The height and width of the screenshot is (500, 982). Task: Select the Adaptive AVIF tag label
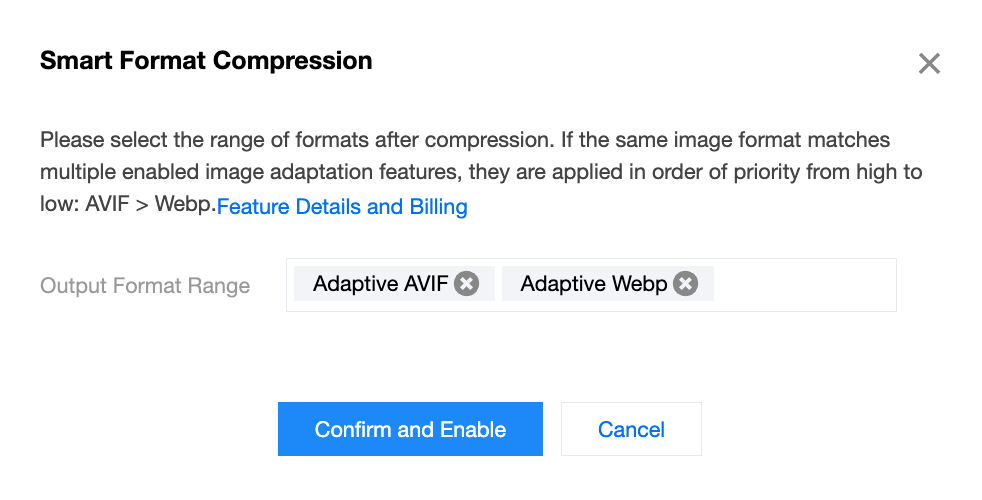[x=380, y=284]
